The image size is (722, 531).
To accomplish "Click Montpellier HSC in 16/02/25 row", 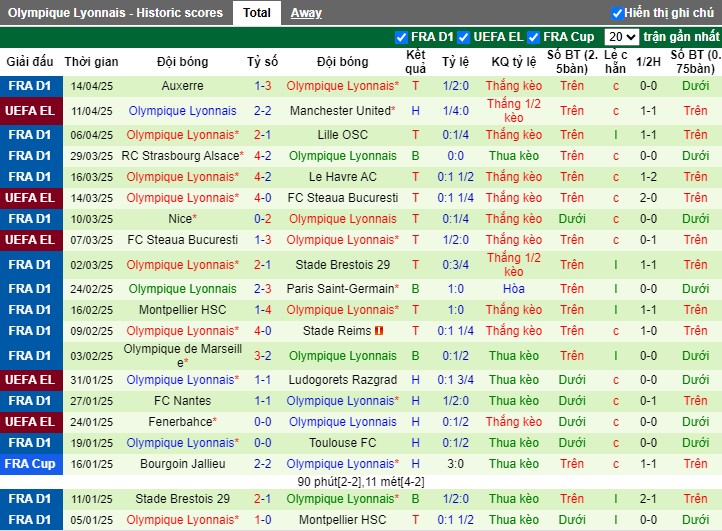I will click(182, 309).
